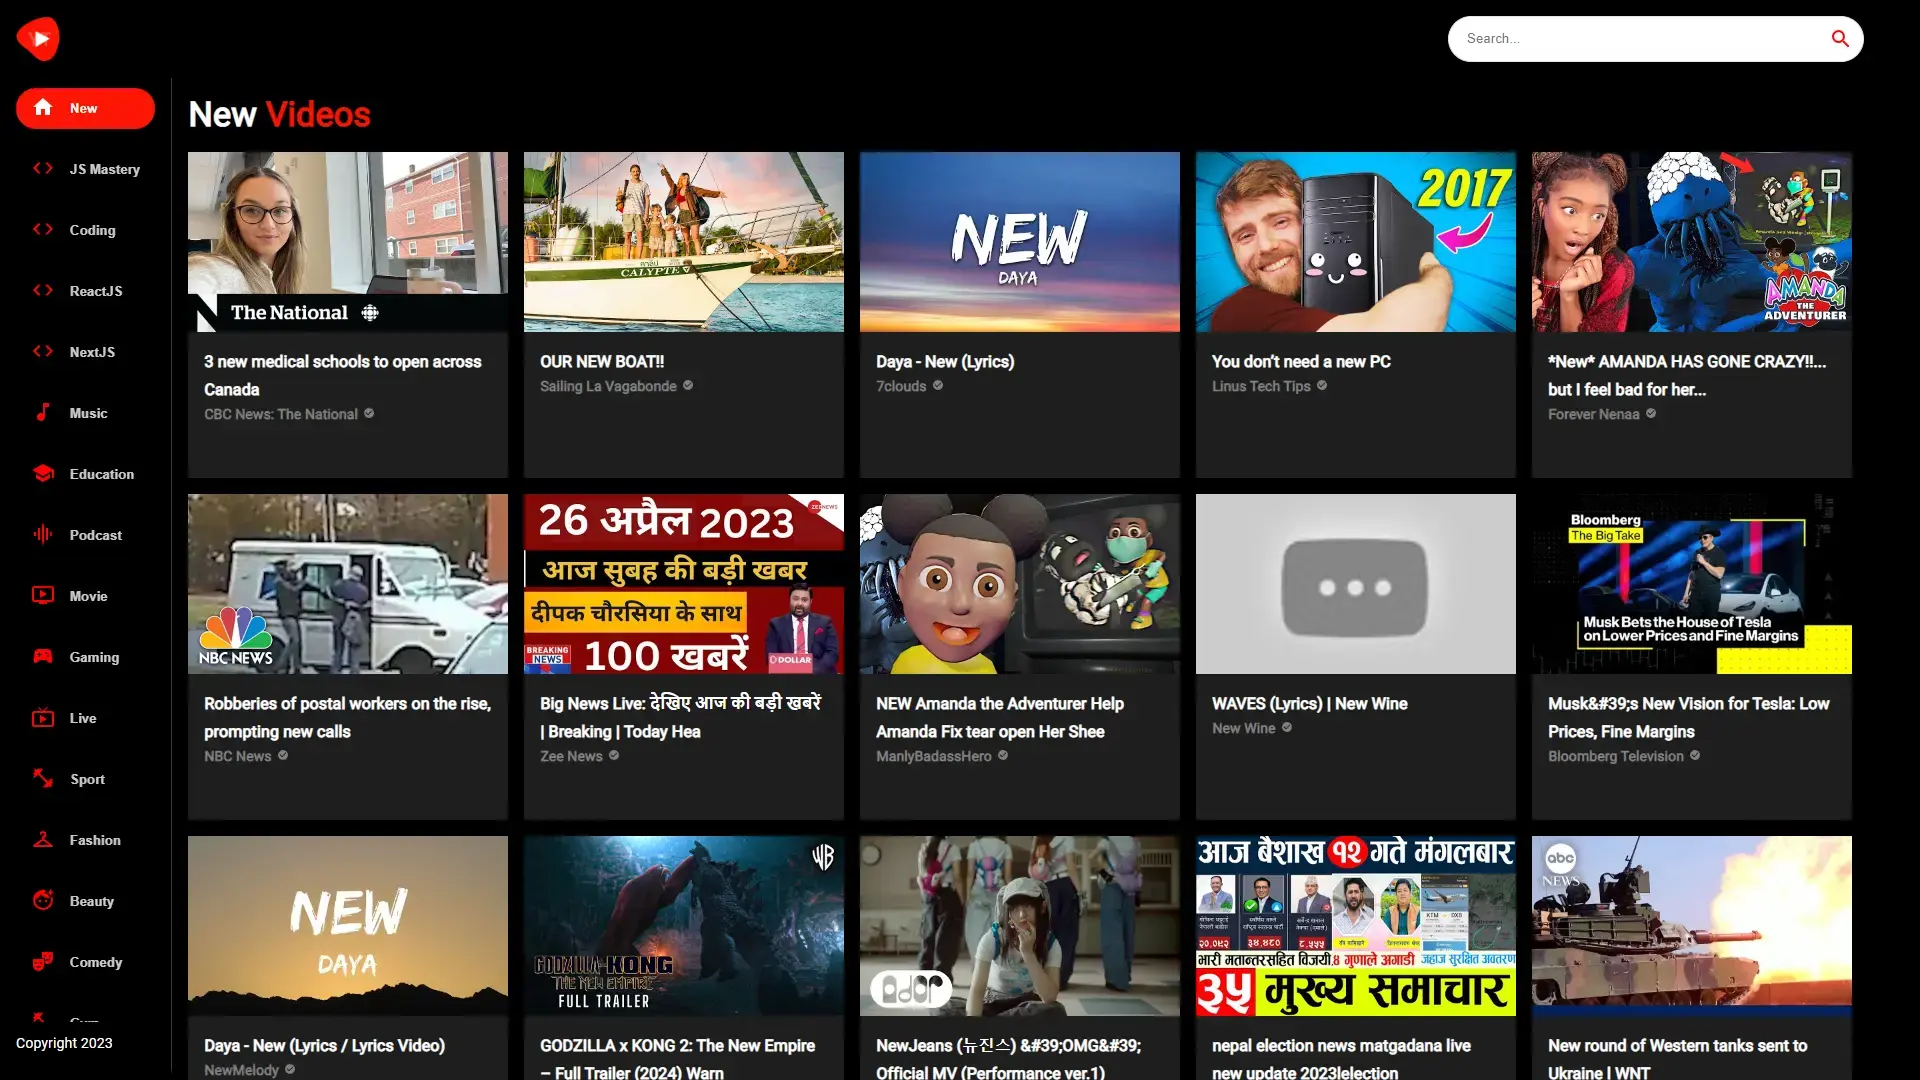Open title 'OUR NEW BOAT!!'
The height and width of the screenshot is (1080, 1920).
point(602,361)
